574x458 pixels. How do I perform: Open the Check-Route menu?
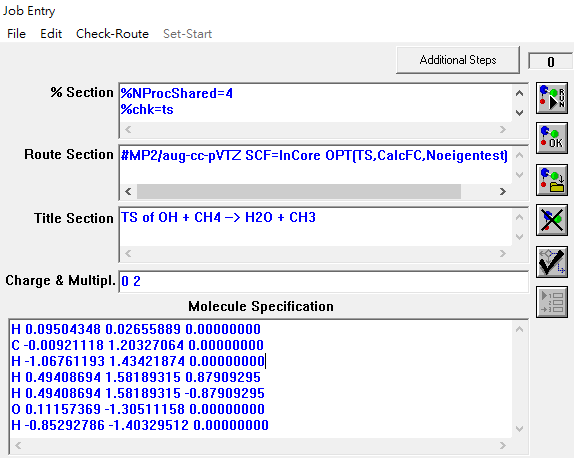coord(112,34)
